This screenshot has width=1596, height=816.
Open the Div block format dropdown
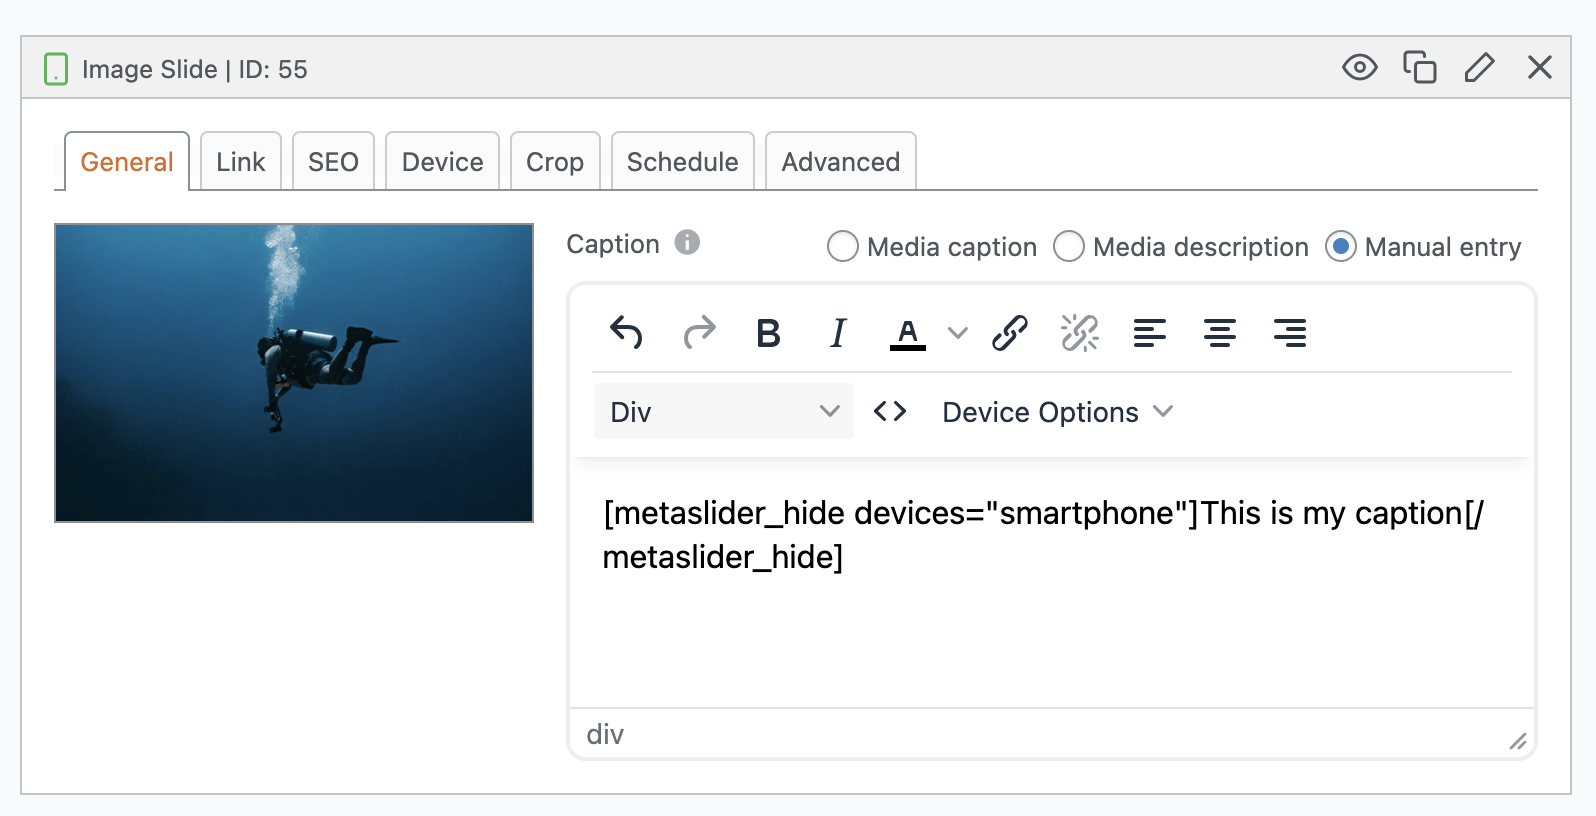723,411
